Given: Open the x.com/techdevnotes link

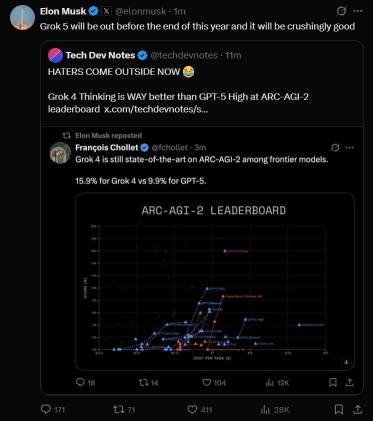Looking at the screenshot, I should pyautogui.click(x=156, y=109).
